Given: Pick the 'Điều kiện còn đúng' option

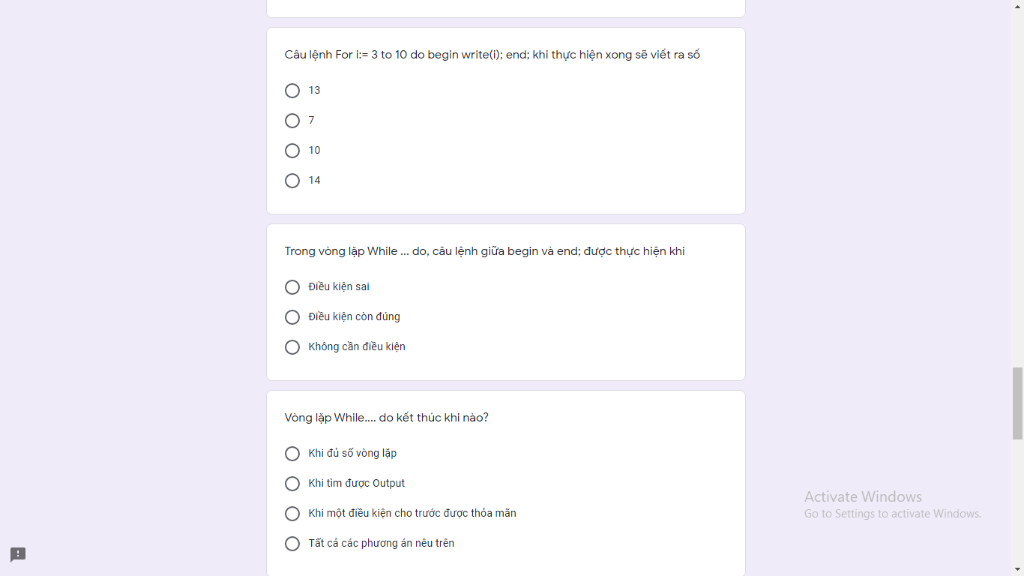Looking at the screenshot, I should (292, 317).
